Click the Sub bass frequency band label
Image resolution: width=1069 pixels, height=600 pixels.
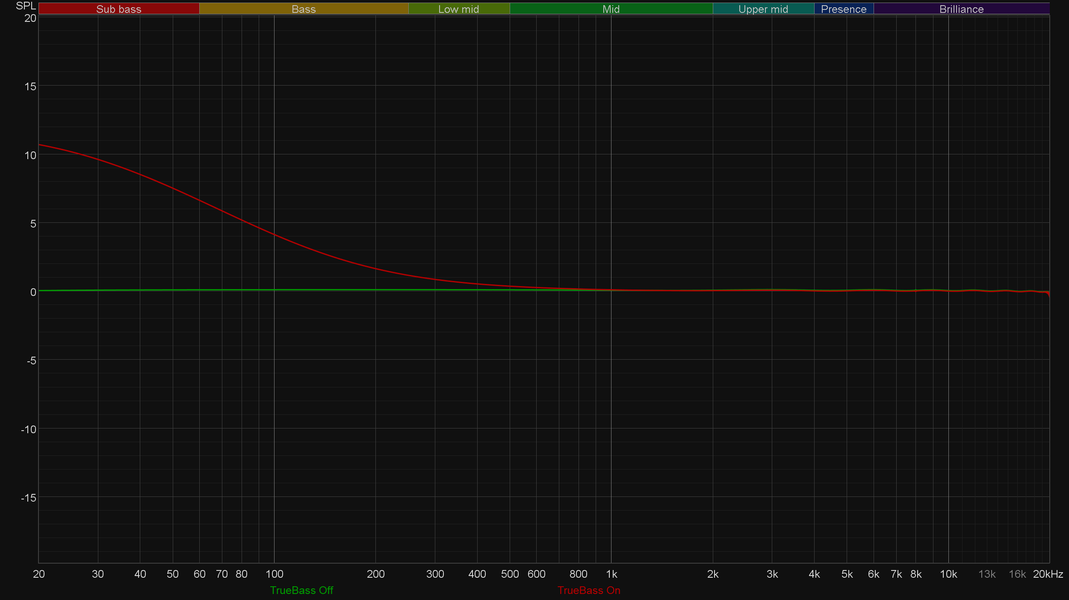119,10
